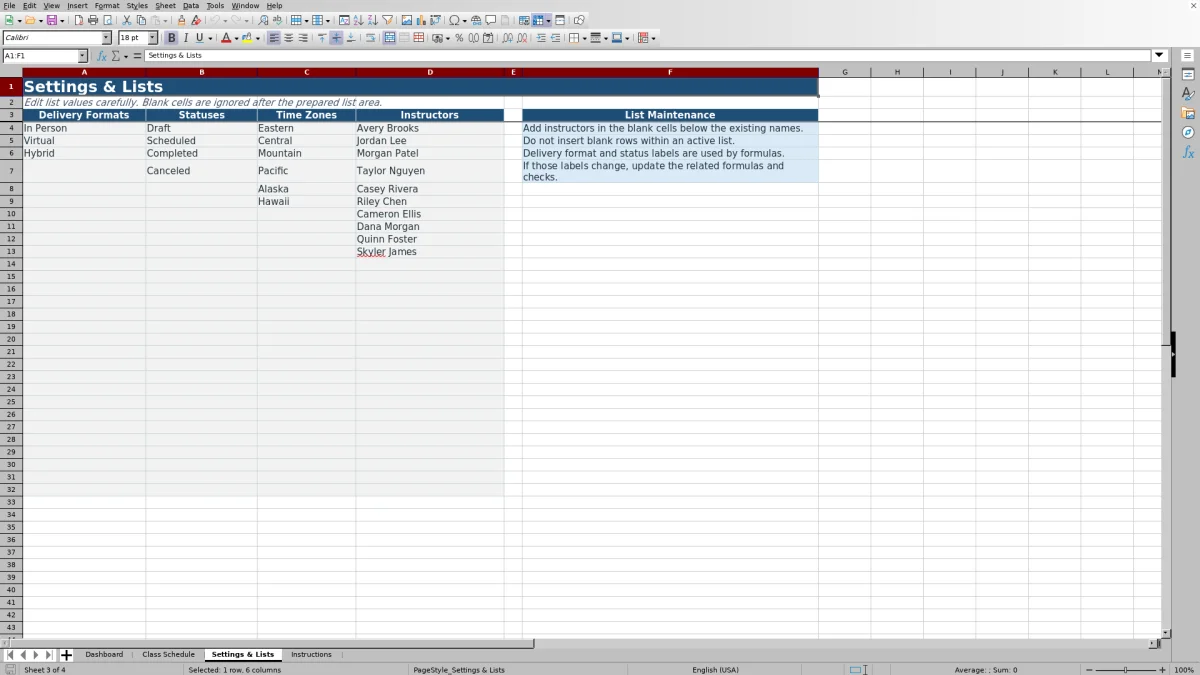The height and width of the screenshot is (675, 1200).
Task: Go to first sheet navigation arrow
Action: 10,655
